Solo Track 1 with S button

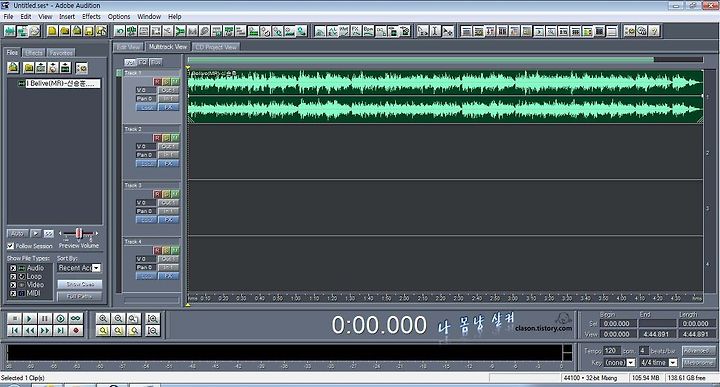coord(166,82)
